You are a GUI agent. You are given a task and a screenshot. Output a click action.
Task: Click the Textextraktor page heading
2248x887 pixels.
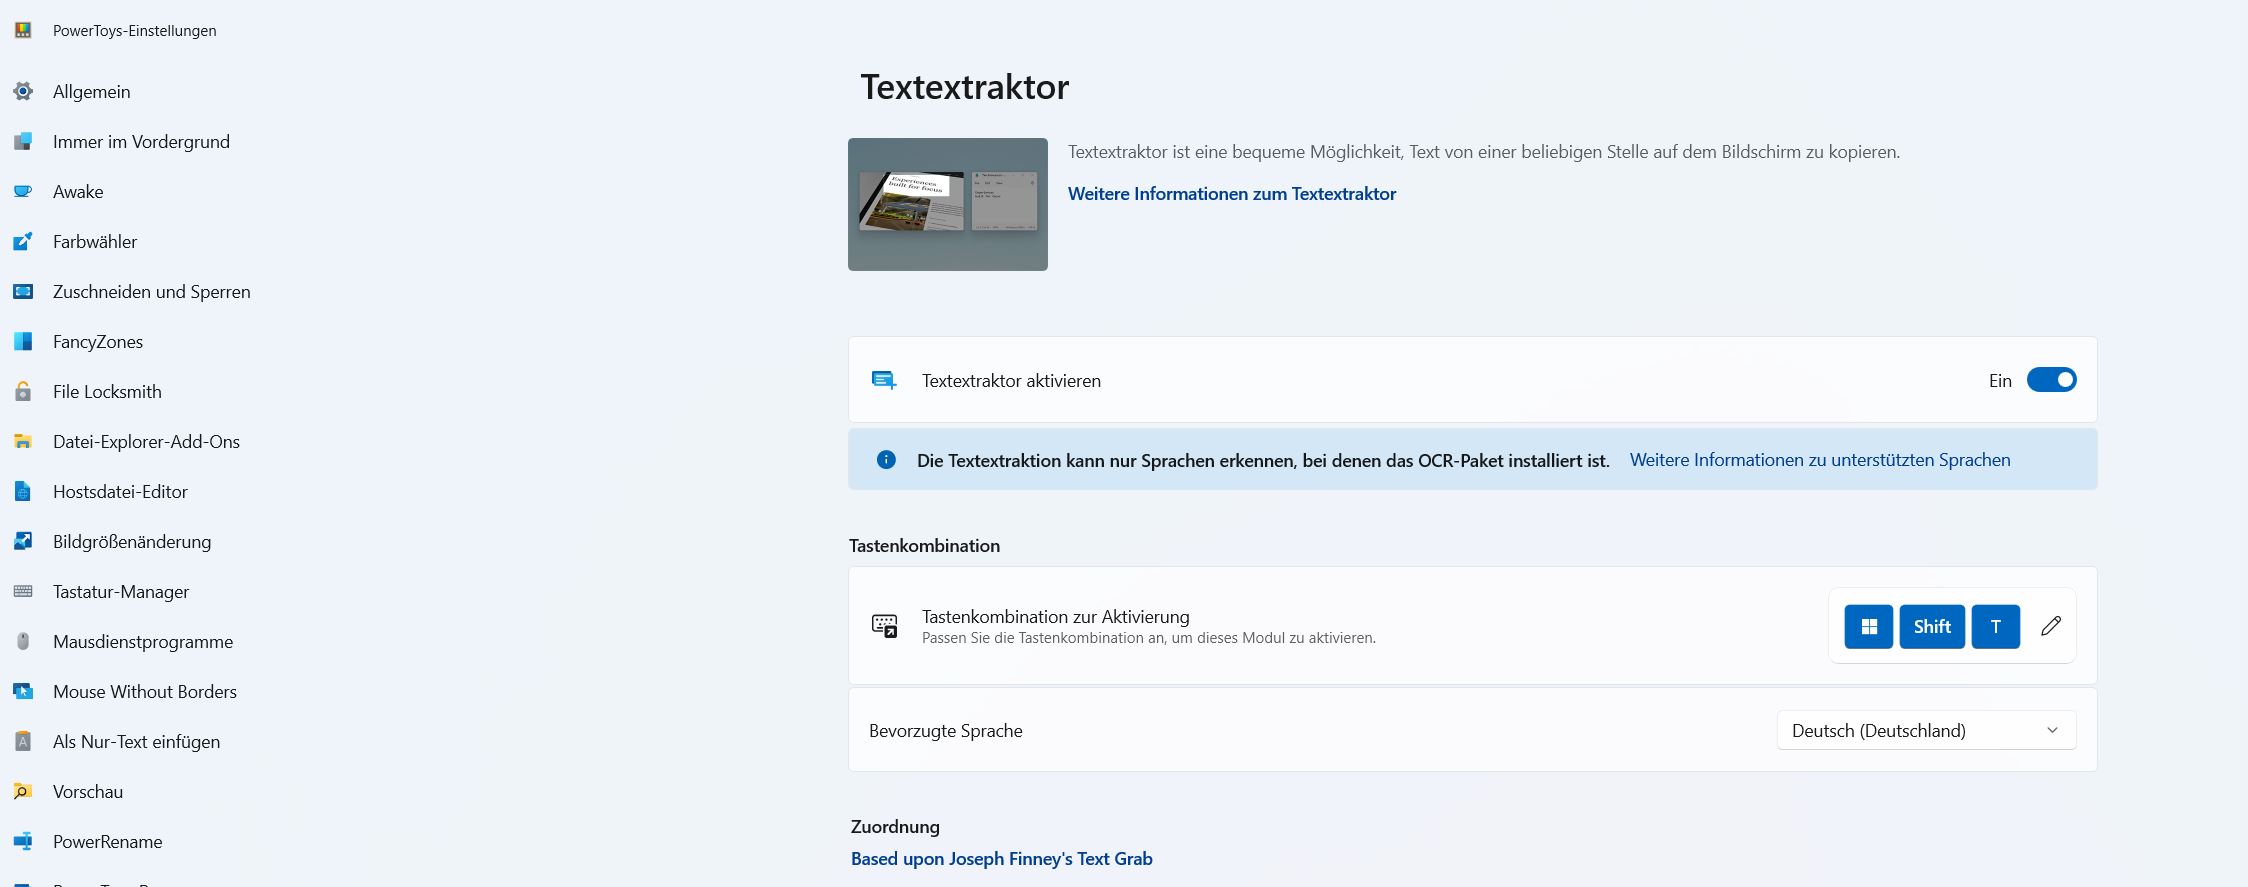coord(965,87)
